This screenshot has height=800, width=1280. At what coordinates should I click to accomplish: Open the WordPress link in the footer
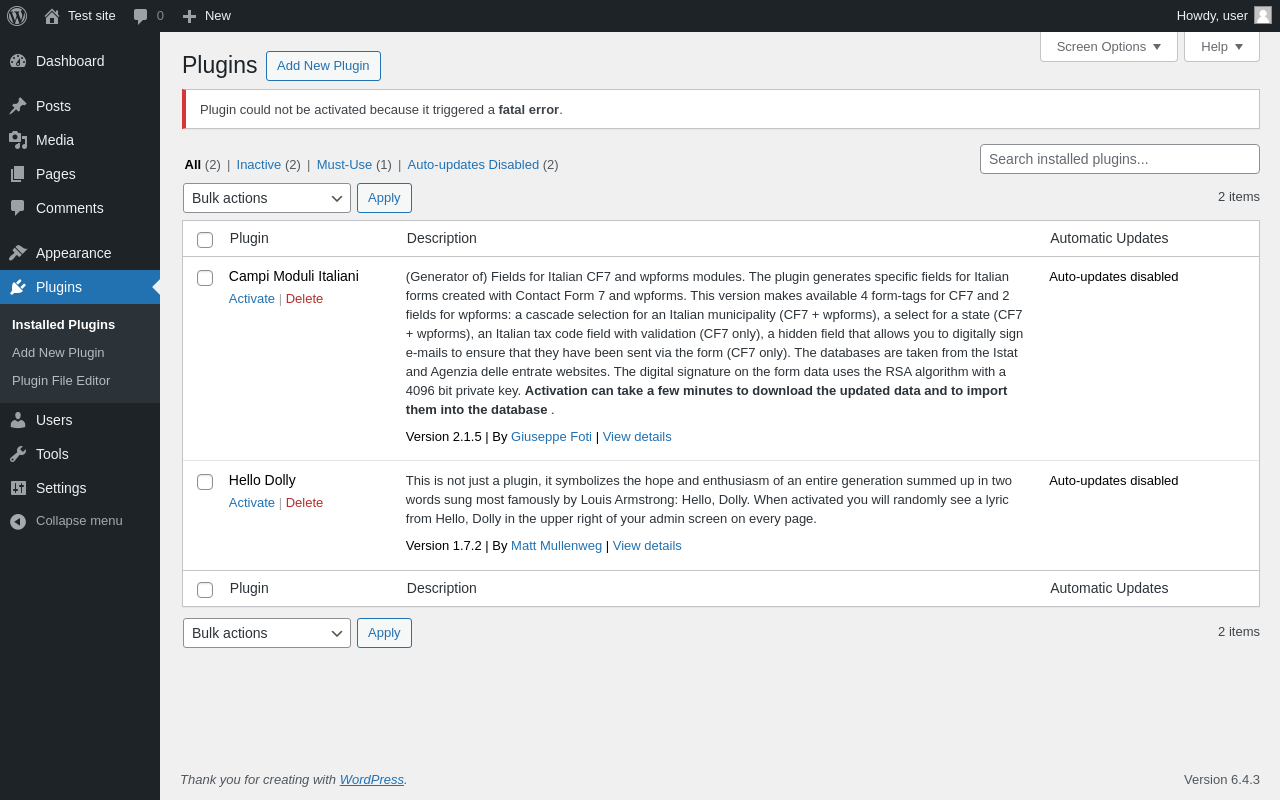[372, 779]
